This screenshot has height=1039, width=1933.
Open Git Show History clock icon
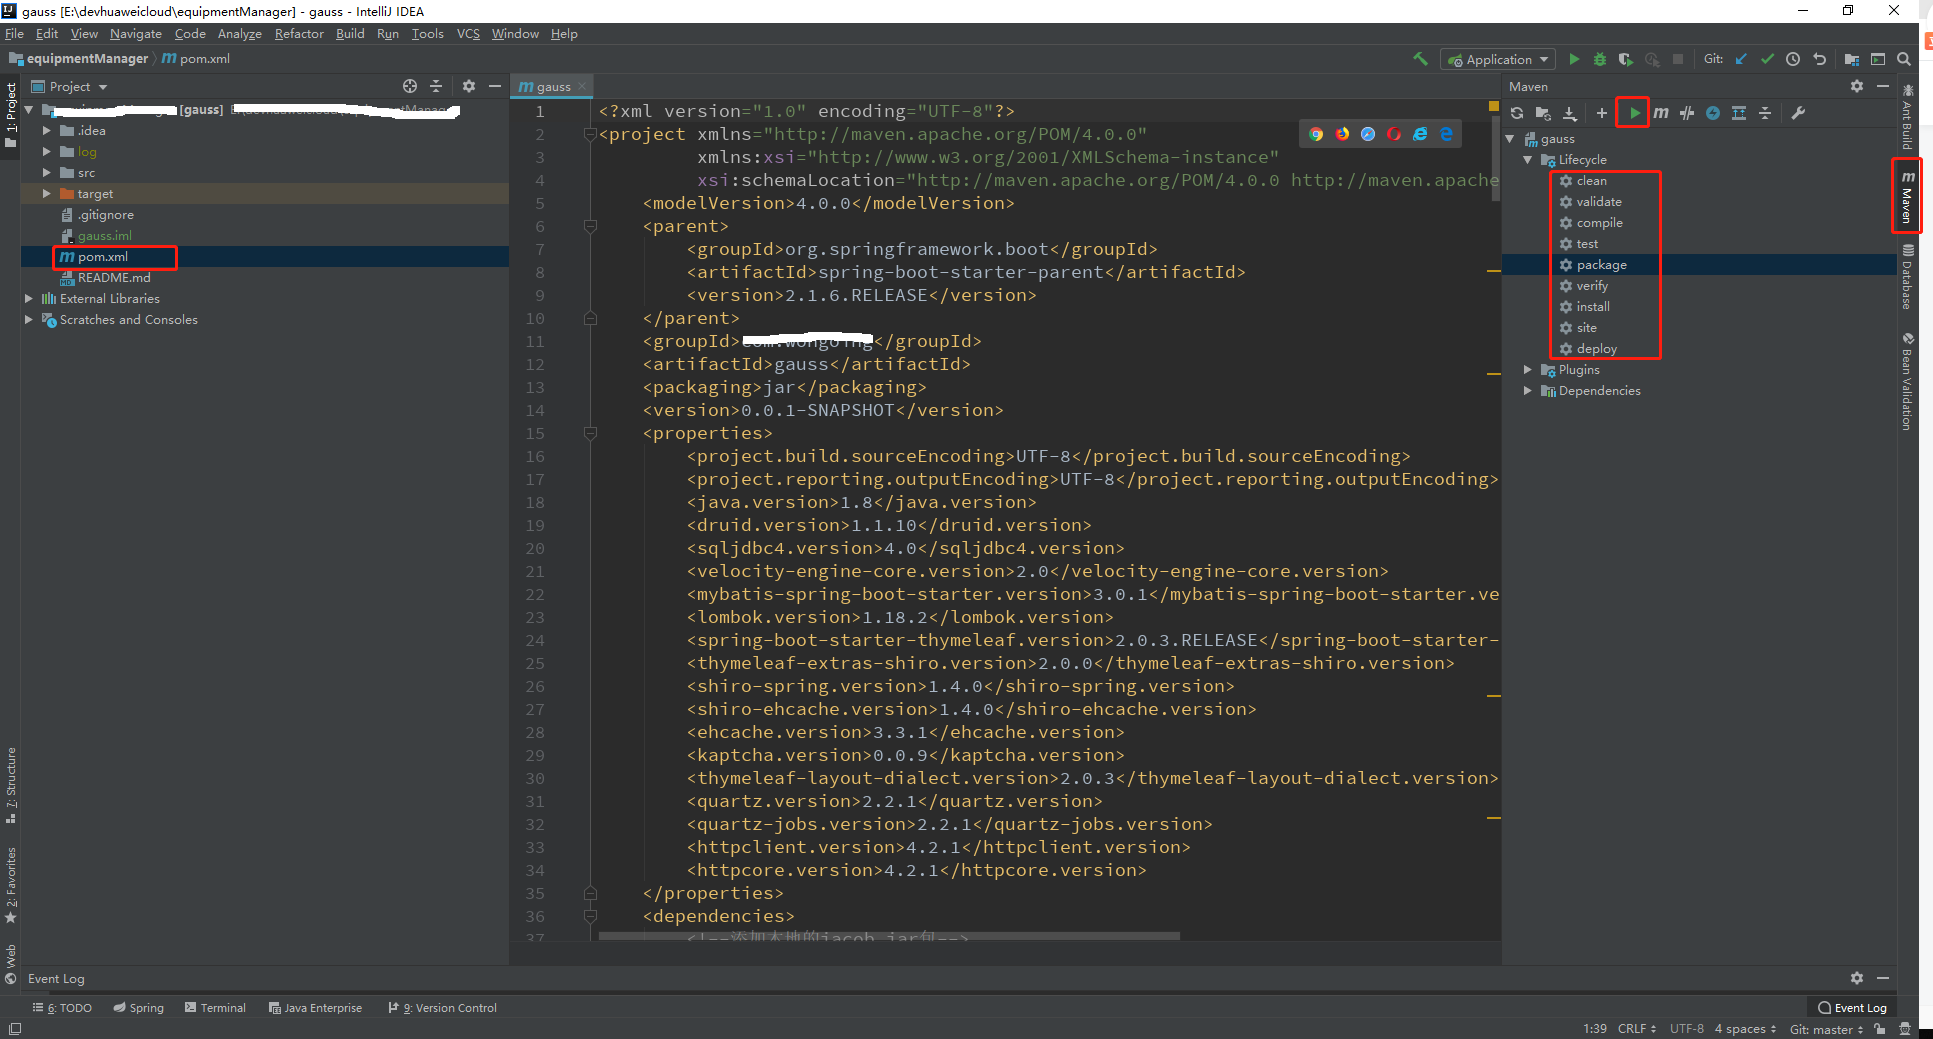click(x=1793, y=59)
